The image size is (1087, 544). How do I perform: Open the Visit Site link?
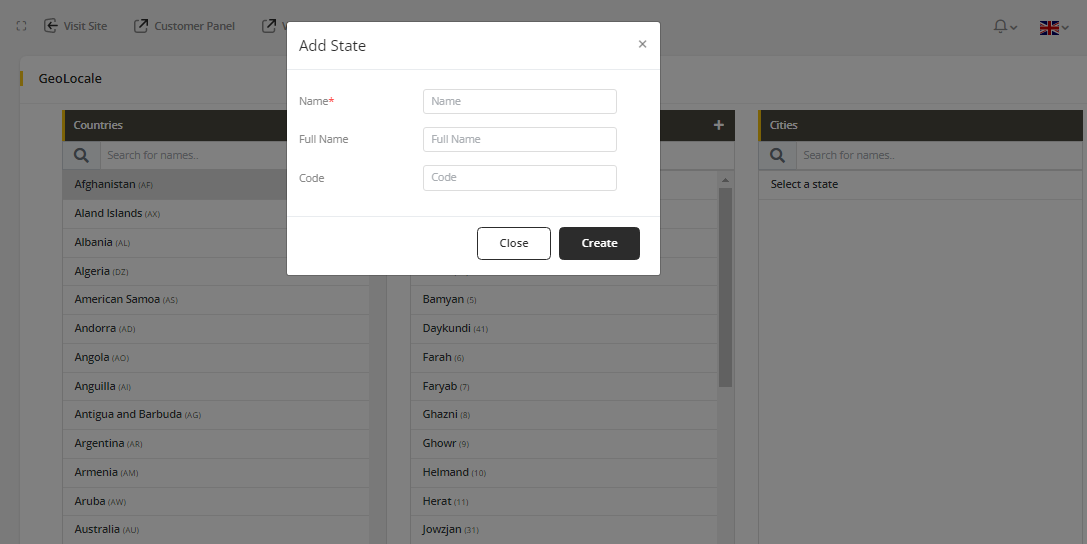point(76,26)
